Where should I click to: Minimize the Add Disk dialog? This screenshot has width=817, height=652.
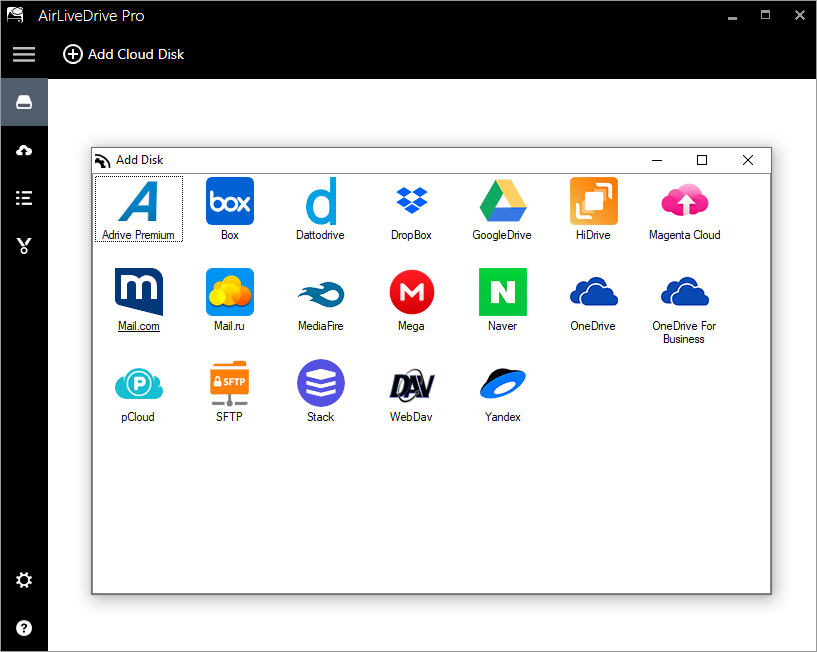point(657,160)
